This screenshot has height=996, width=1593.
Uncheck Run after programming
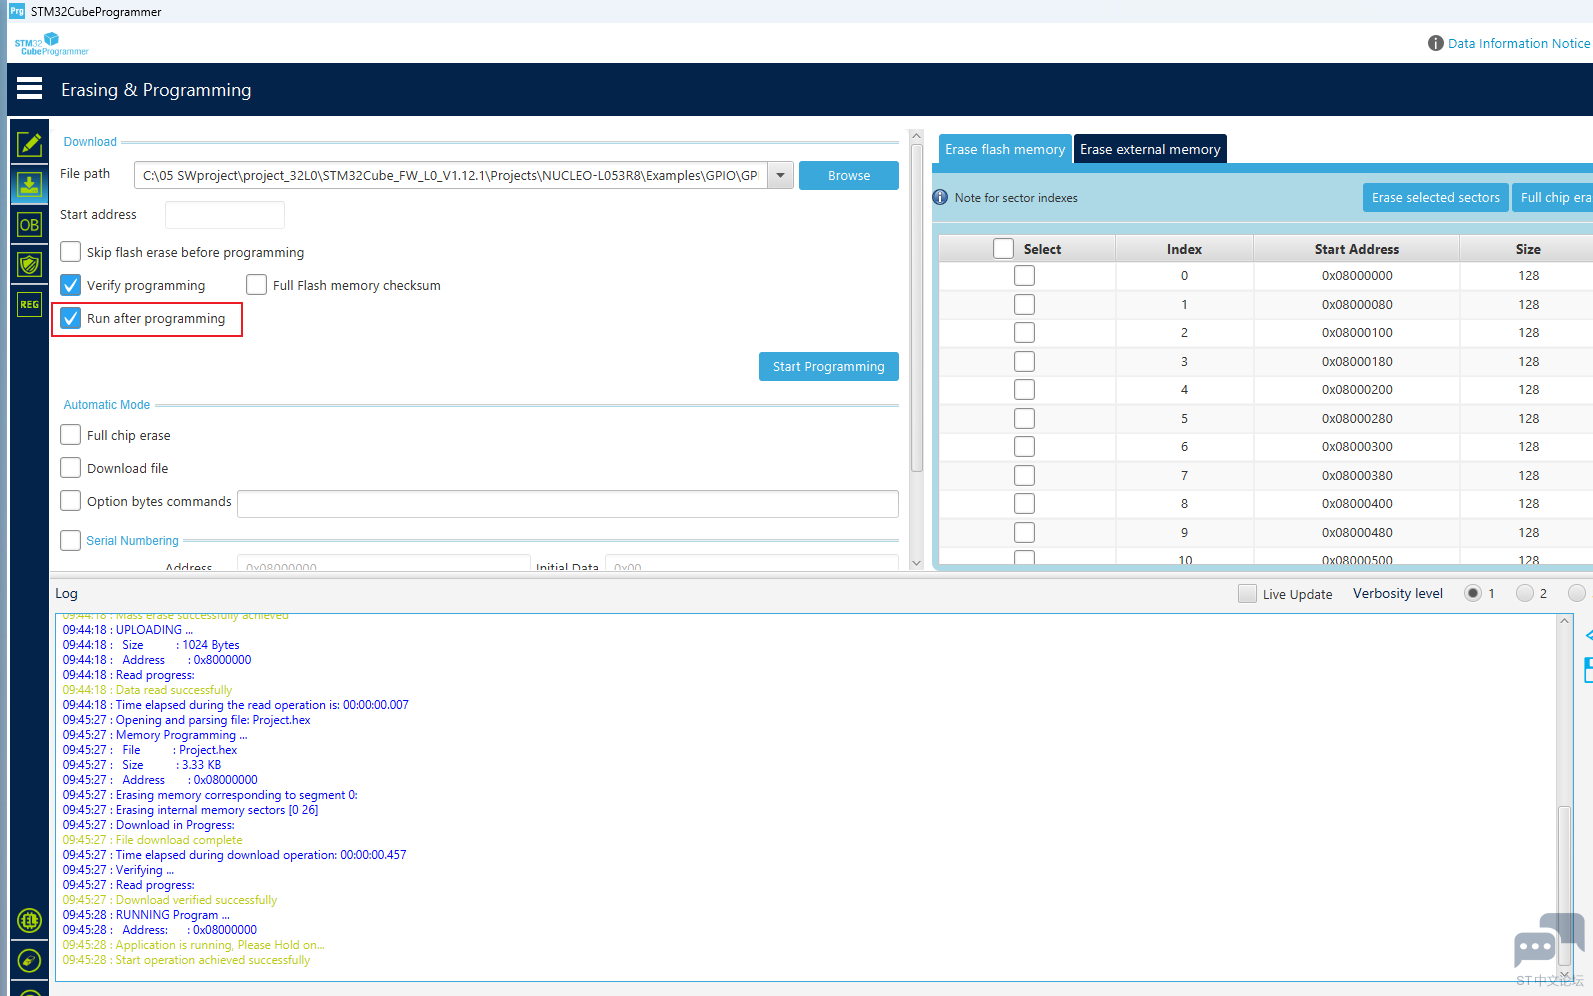point(71,318)
